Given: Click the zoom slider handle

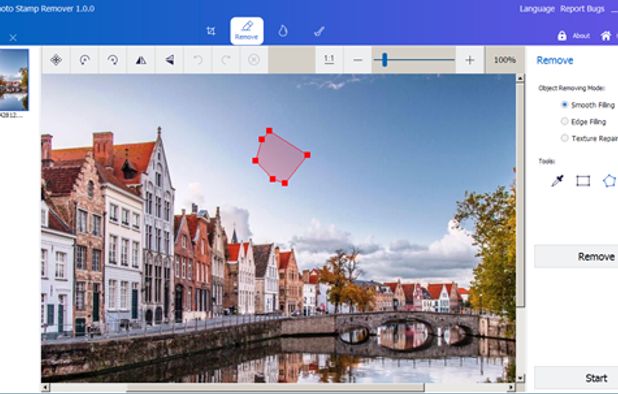Looking at the screenshot, I should [384, 60].
